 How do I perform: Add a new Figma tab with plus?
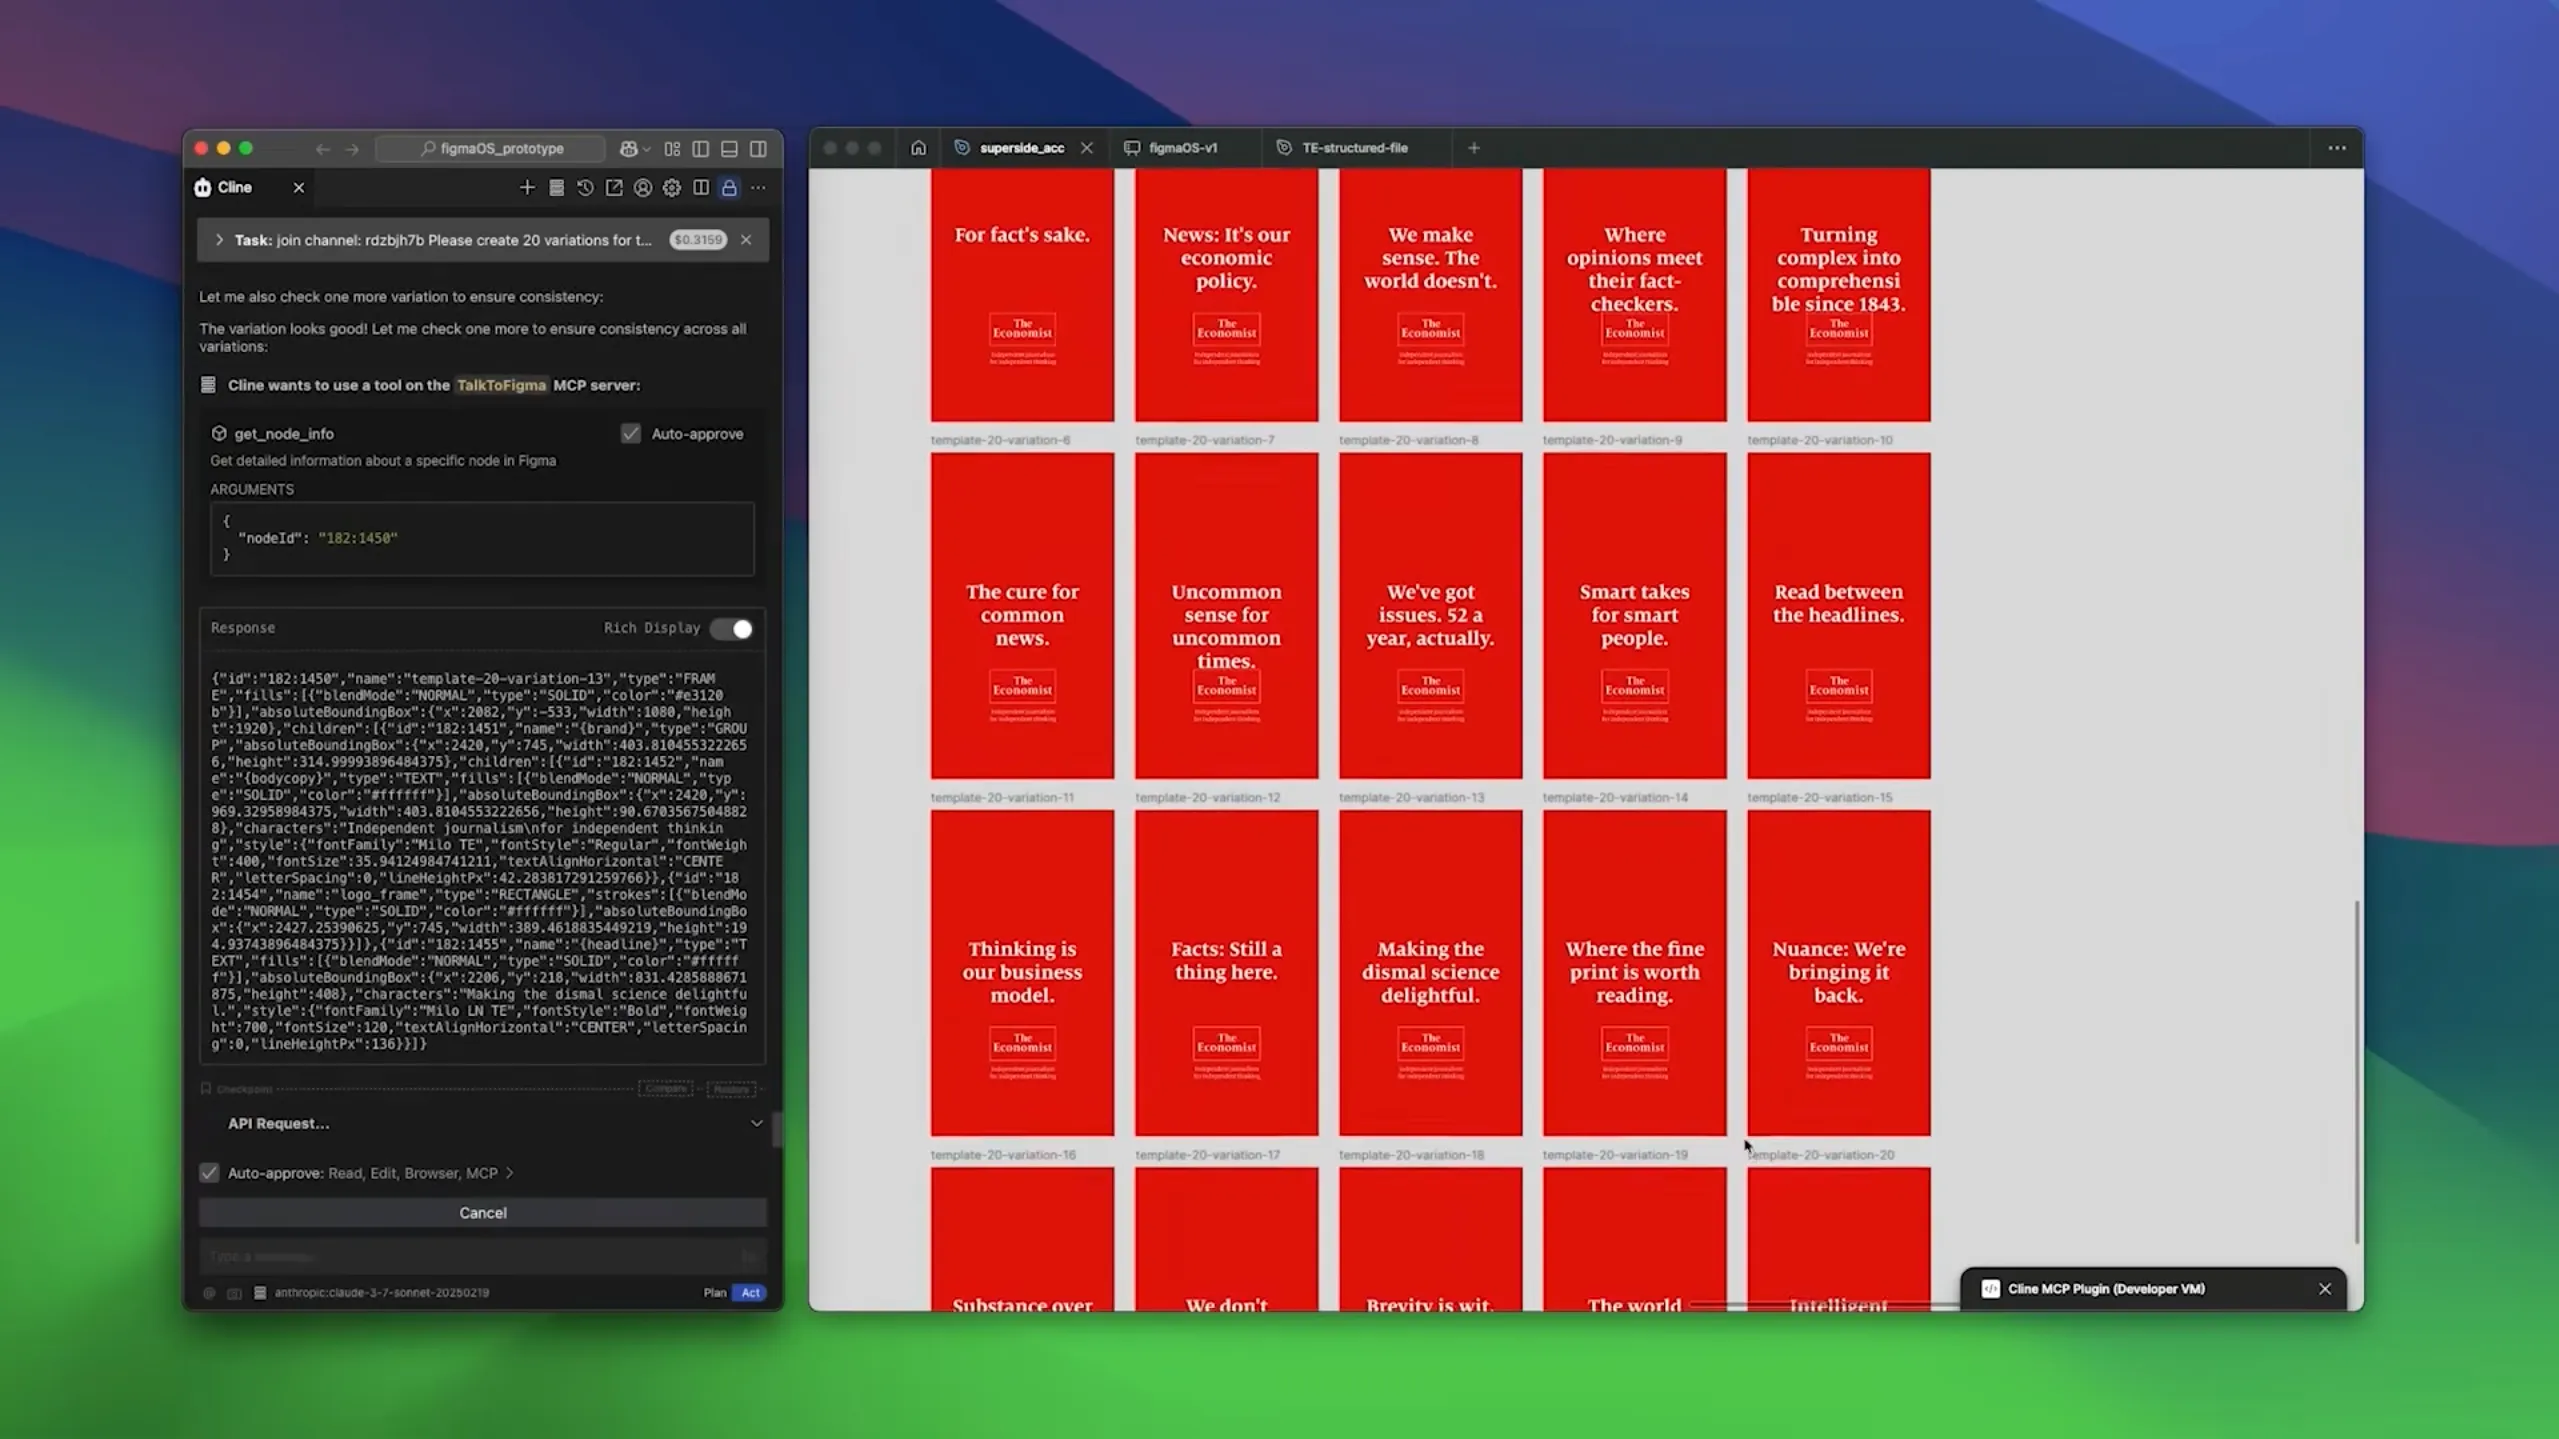click(x=1473, y=147)
